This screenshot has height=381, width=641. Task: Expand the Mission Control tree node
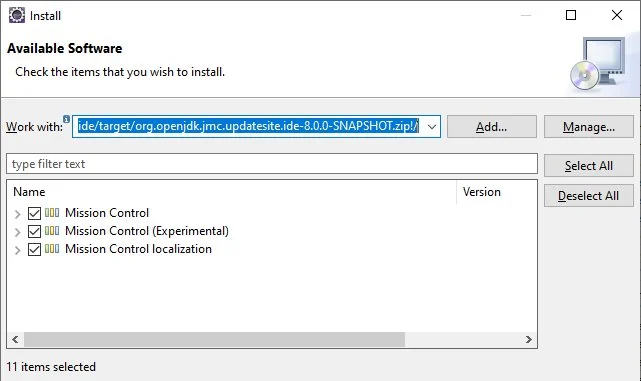coord(17,214)
